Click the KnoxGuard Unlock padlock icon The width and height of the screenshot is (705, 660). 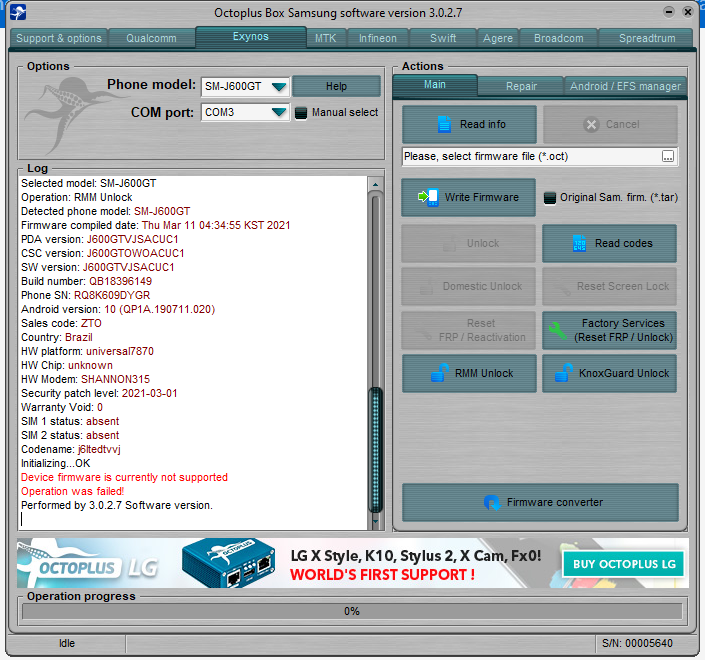(x=563, y=373)
